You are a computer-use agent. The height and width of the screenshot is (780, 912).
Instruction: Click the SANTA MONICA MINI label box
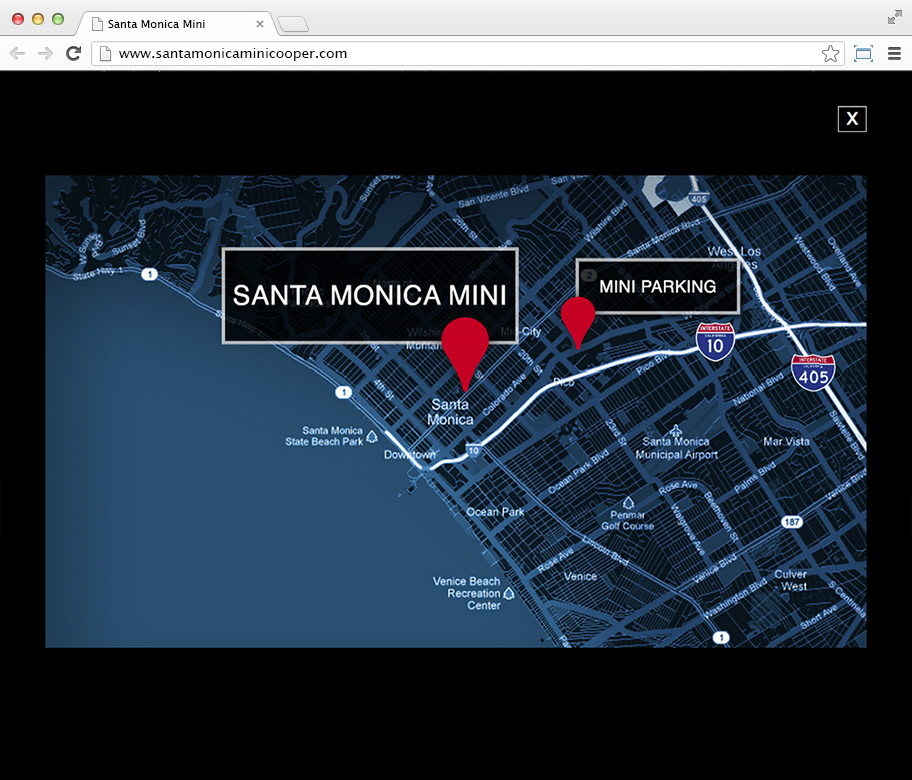point(370,295)
